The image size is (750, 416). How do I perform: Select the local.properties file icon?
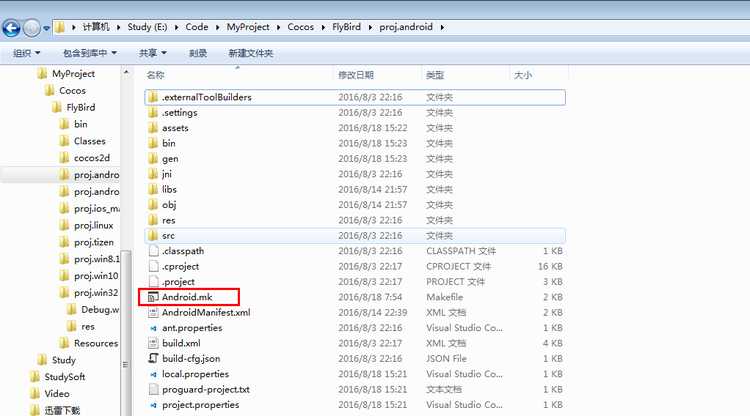pyautogui.click(x=153, y=374)
